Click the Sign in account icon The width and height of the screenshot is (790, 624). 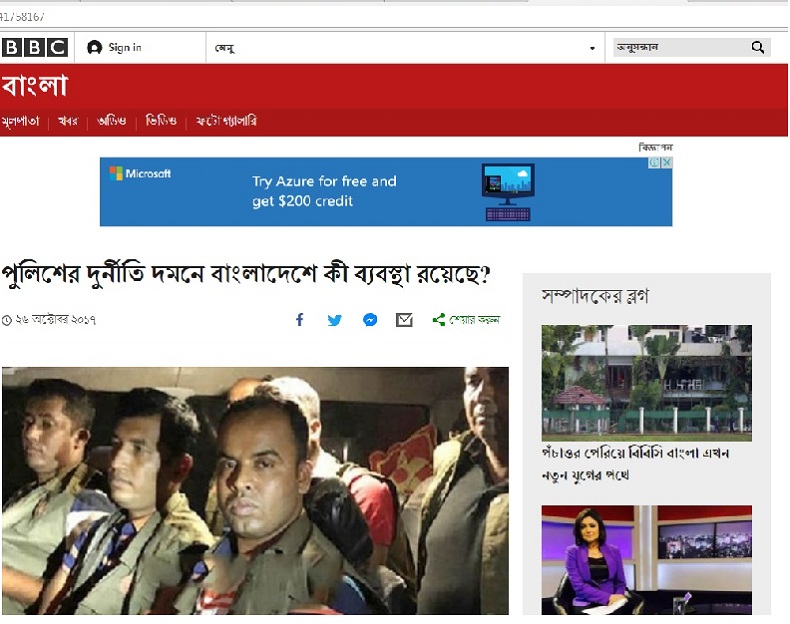(x=95, y=47)
